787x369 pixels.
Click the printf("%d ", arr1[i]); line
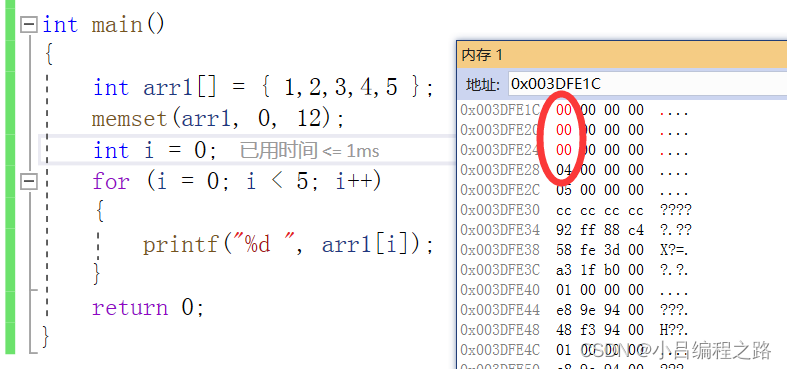click(288, 244)
